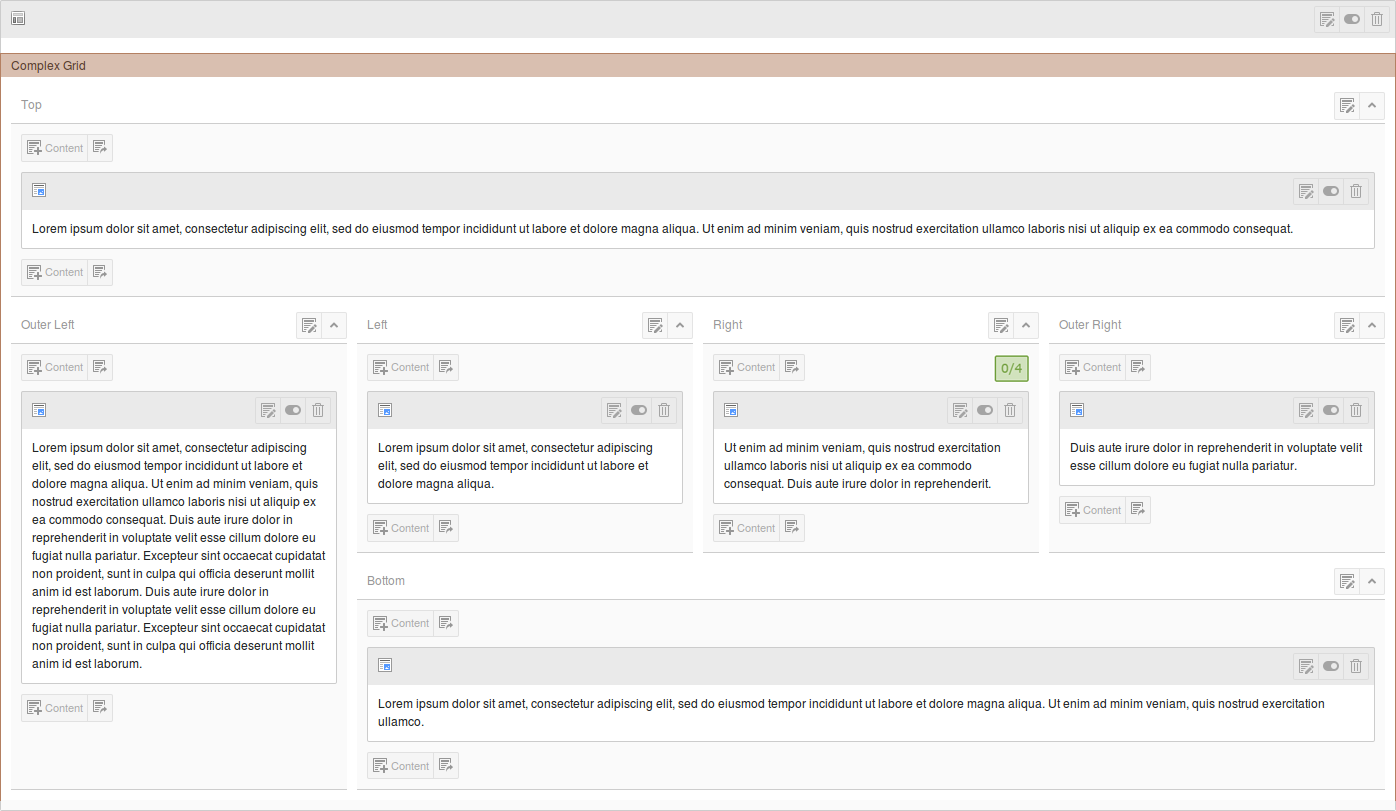
Task: Toggle visibility of the Left column content element
Action: [x=639, y=410]
